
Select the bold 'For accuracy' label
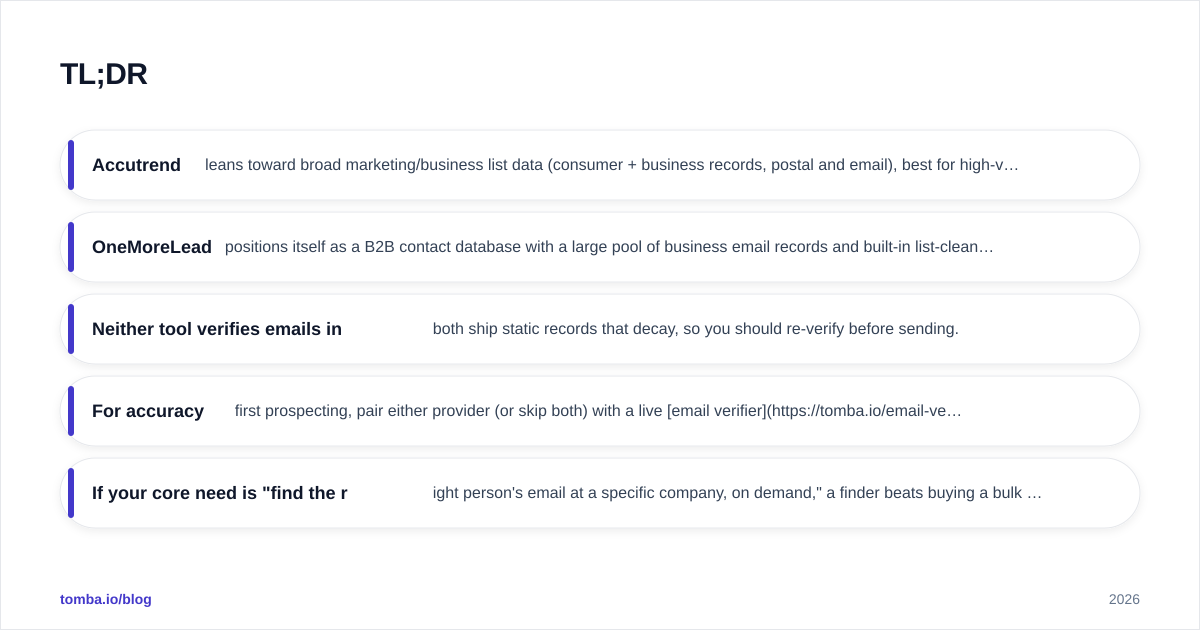(x=148, y=411)
